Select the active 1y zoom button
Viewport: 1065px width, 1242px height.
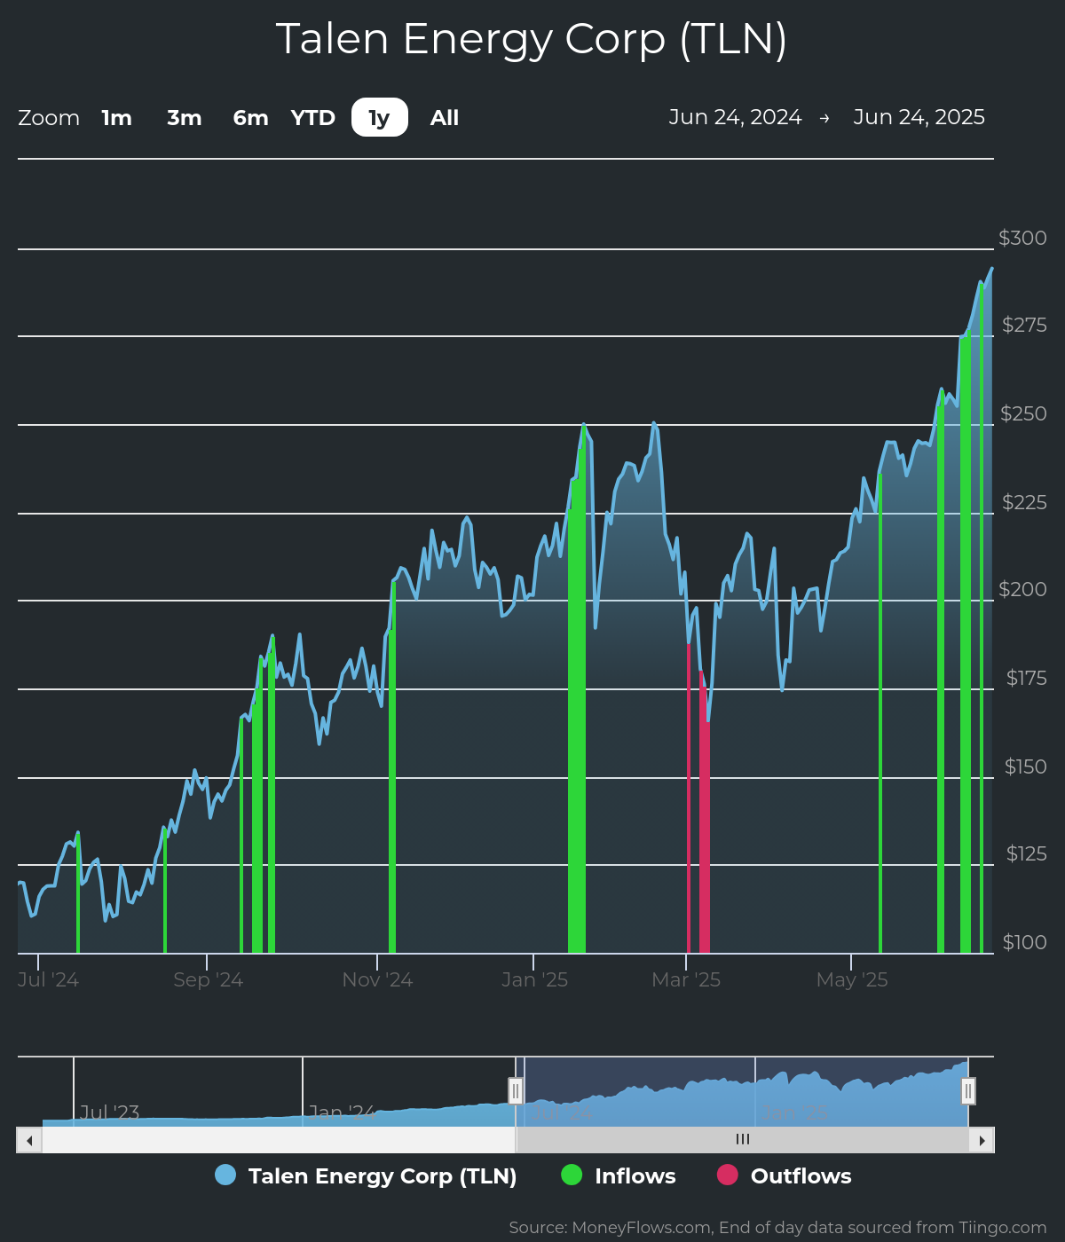pos(379,118)
